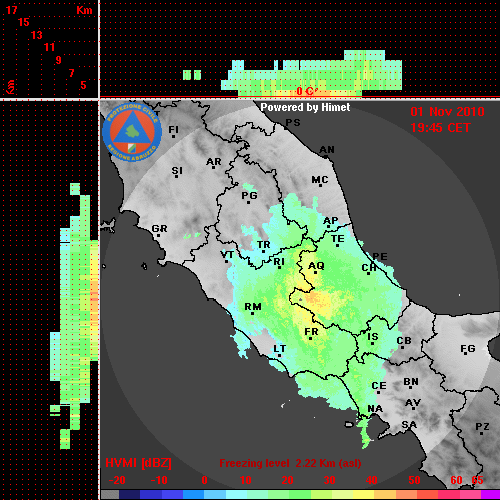
Task: Click the magenta swatch of the color bar
Action: click(490, 495)
